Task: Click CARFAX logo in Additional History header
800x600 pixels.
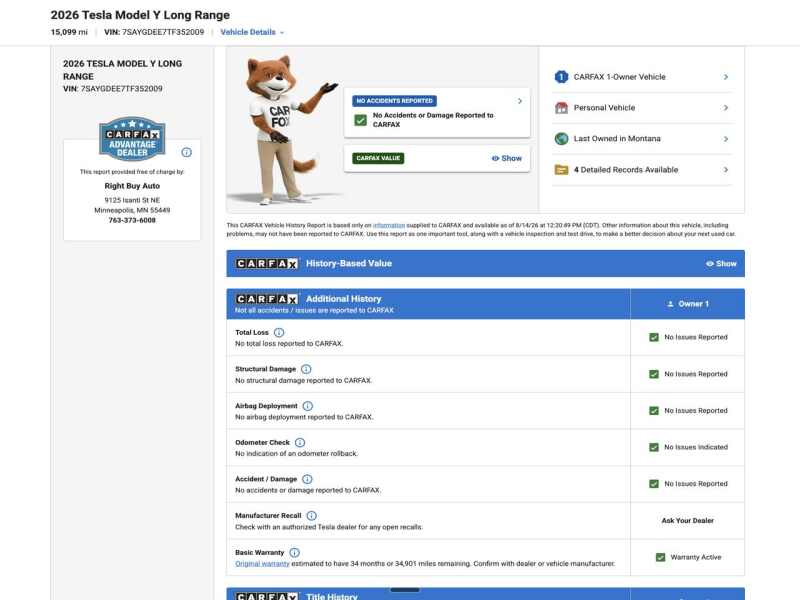Action: (267, 298)
